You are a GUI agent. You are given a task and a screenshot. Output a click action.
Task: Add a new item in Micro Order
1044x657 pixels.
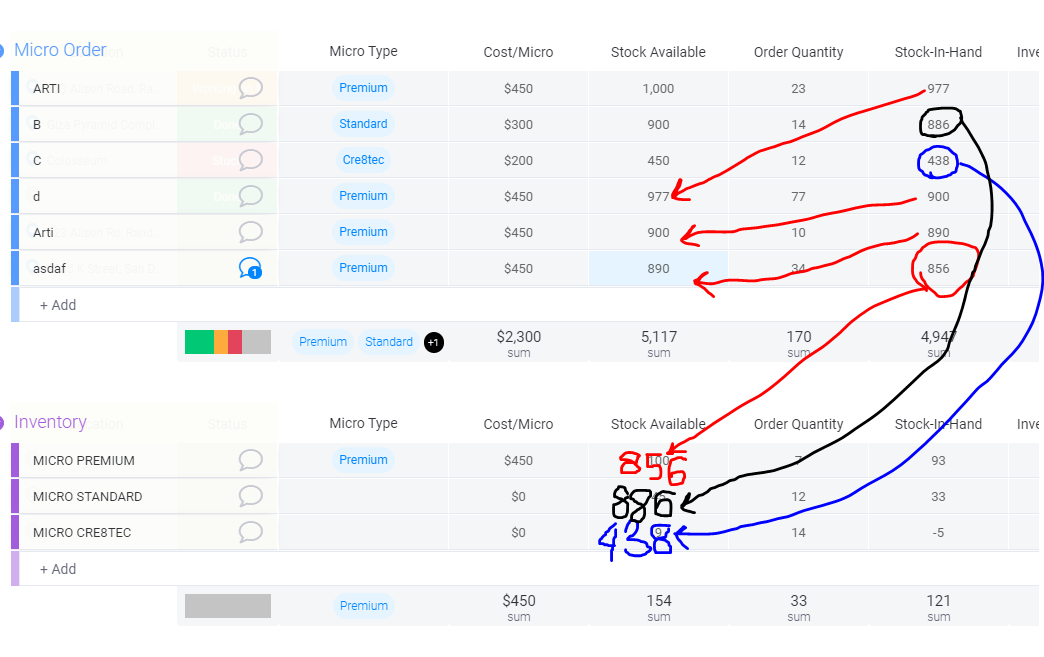pyautogui.click(x=58, y=305)
